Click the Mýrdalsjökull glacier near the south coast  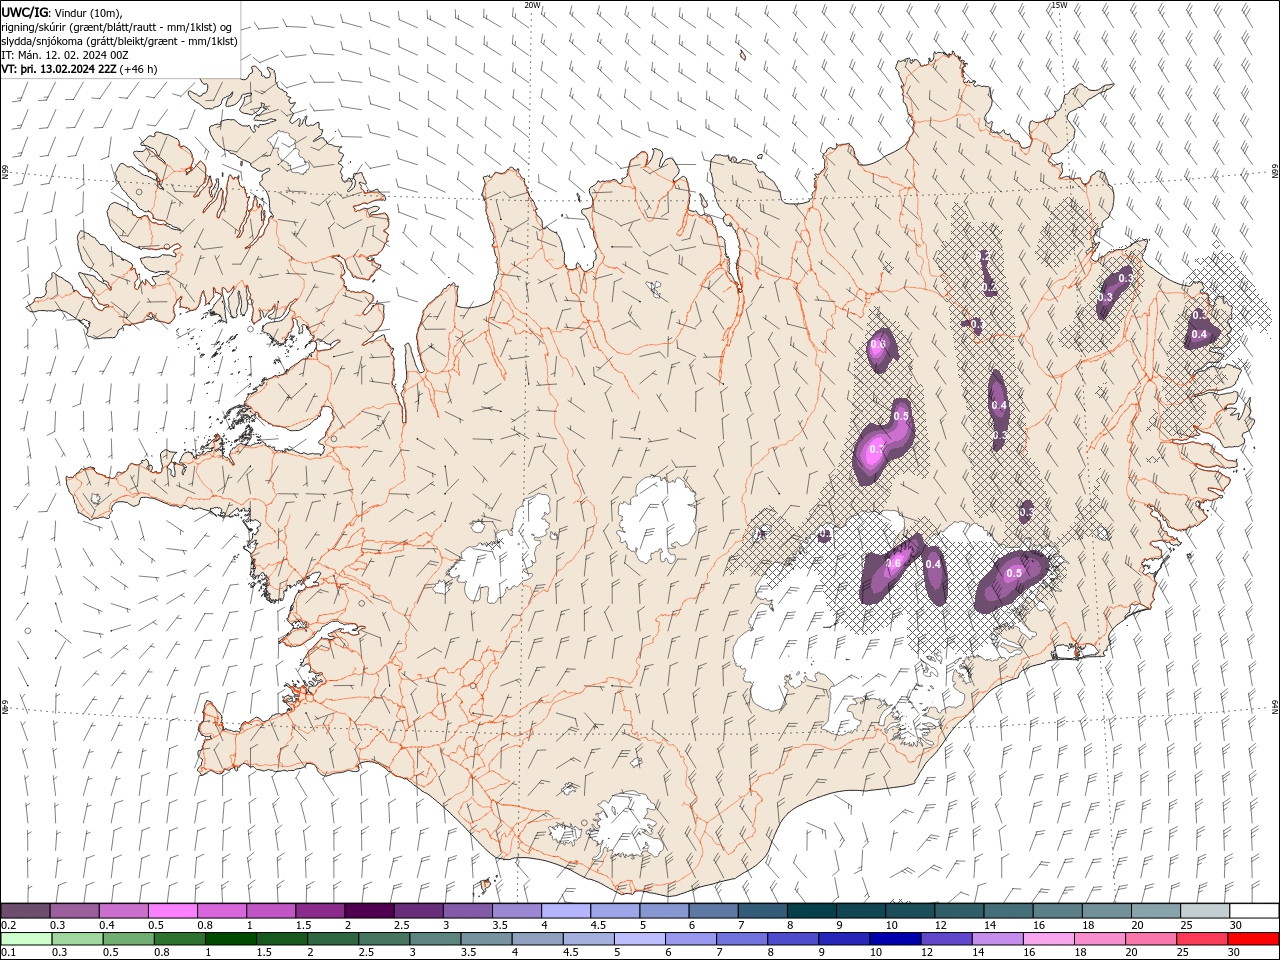[625, 825]
